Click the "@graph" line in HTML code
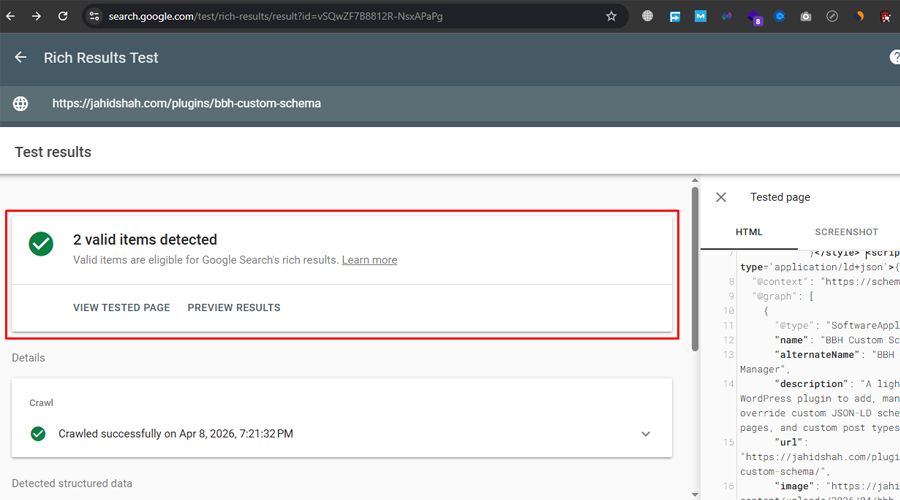The width and height of the screenshot is (900, 500). click(783, 296)
